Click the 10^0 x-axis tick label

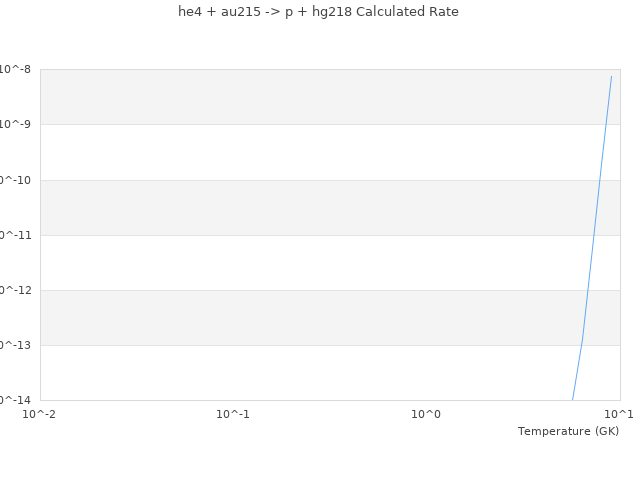426,414
